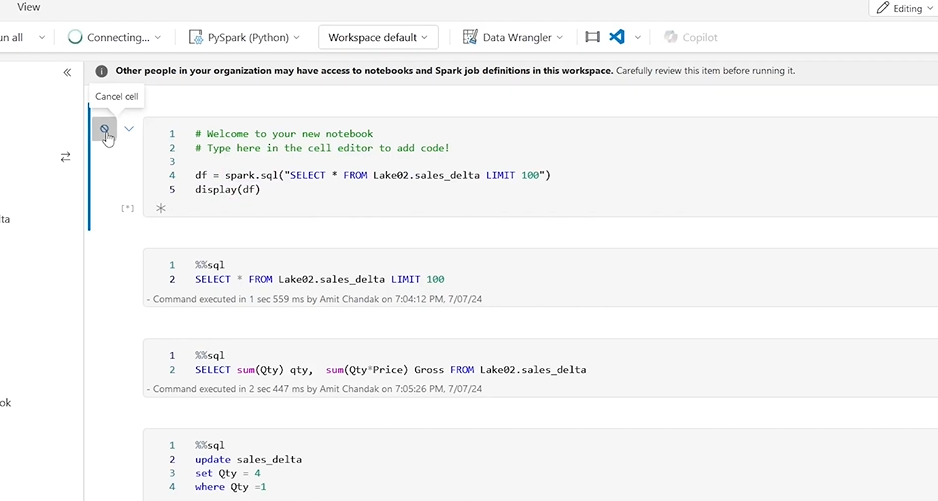
Task: Click the Data Wrangler icon
Action: [x=470, y=37]
